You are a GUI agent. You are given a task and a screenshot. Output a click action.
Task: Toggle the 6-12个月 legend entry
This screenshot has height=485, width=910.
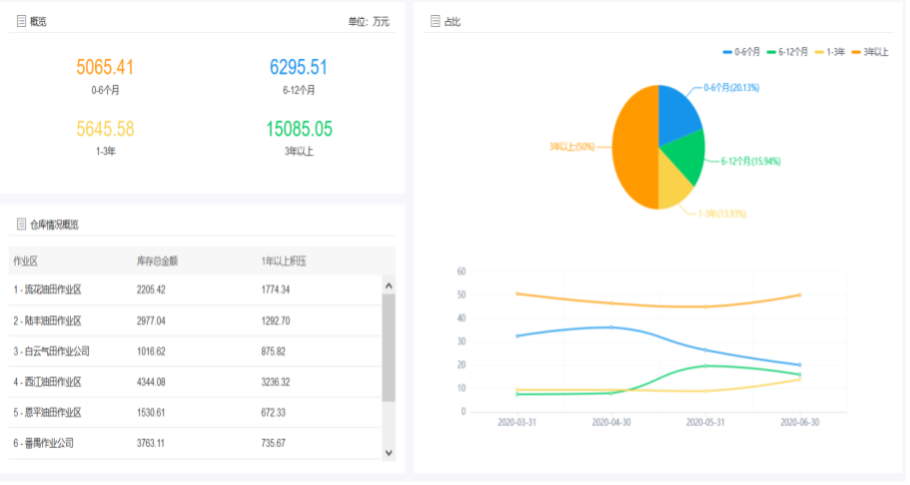coord(789,51)
